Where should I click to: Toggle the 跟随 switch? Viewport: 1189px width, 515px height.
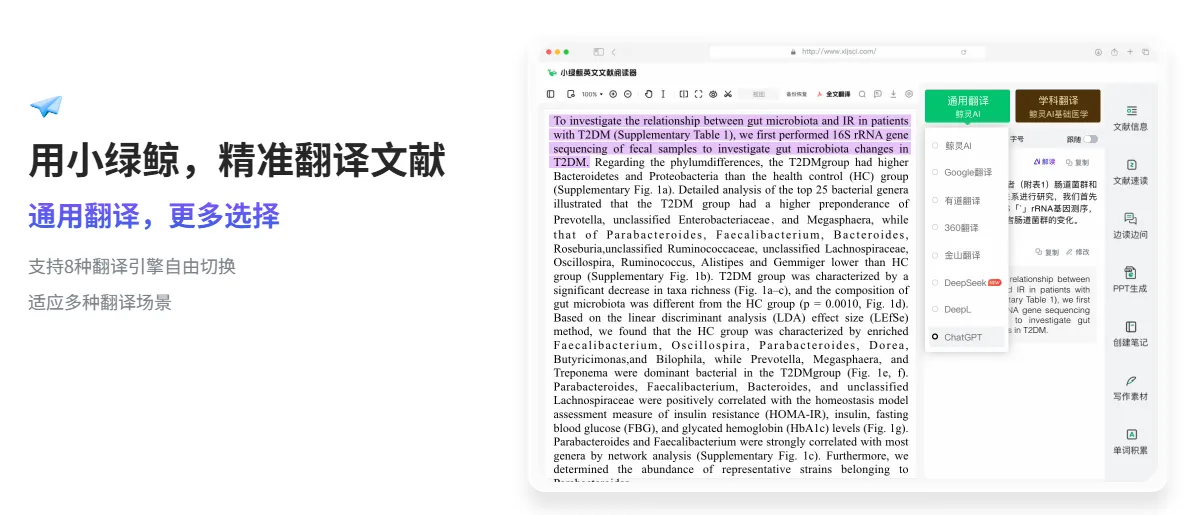(1090, 139)
